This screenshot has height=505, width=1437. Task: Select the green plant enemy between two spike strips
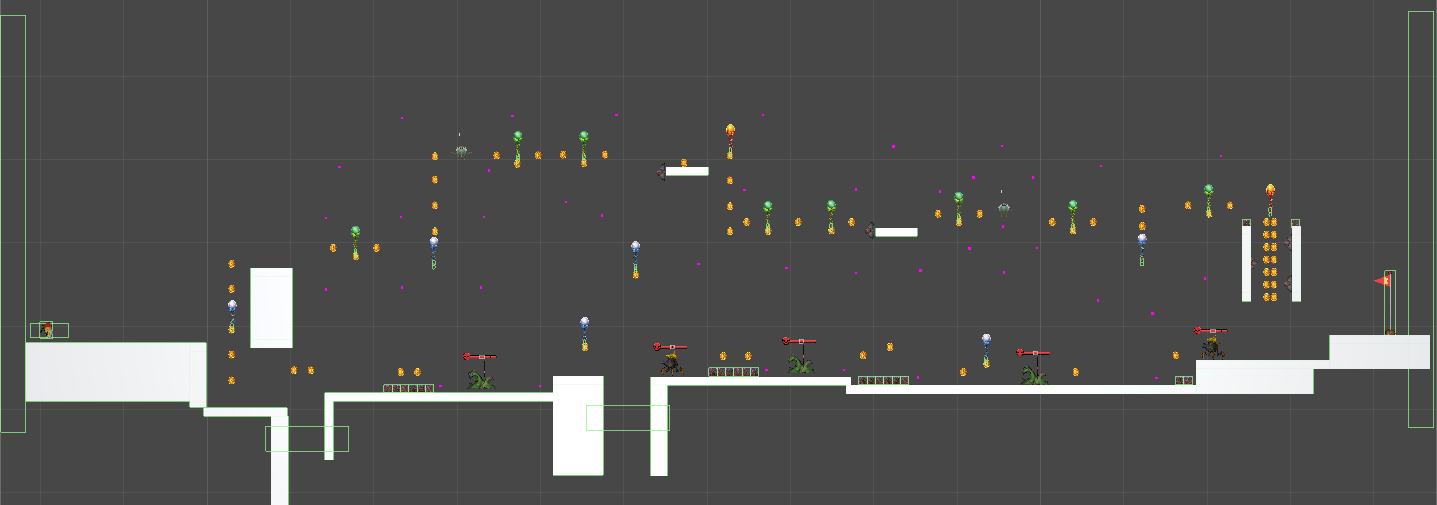800,364
